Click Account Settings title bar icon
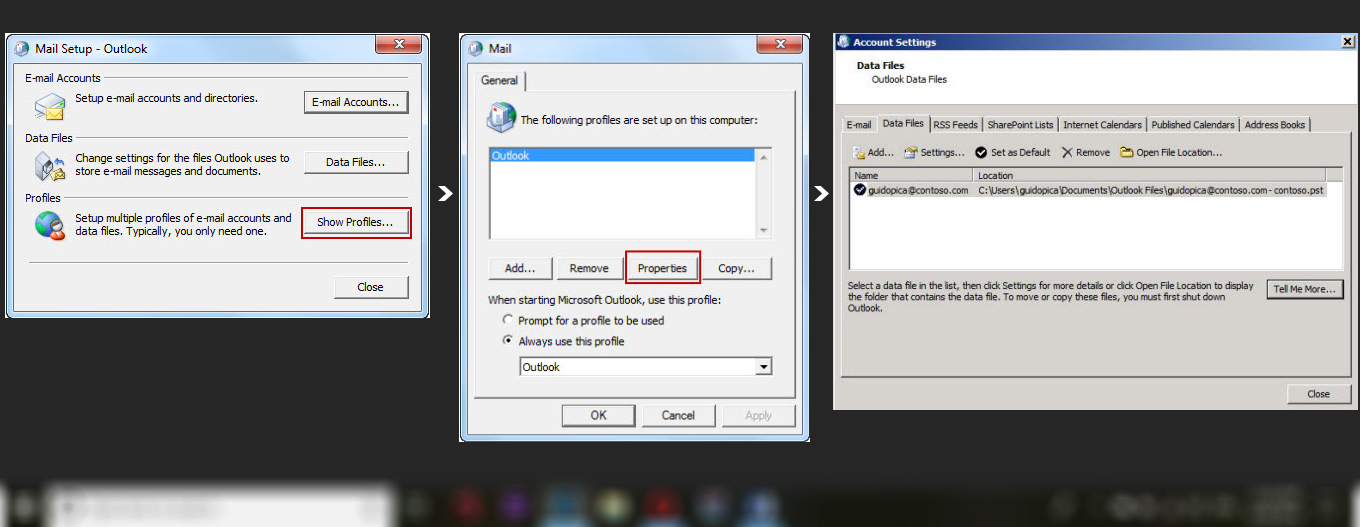1360x527 pixels. (844, 42)
